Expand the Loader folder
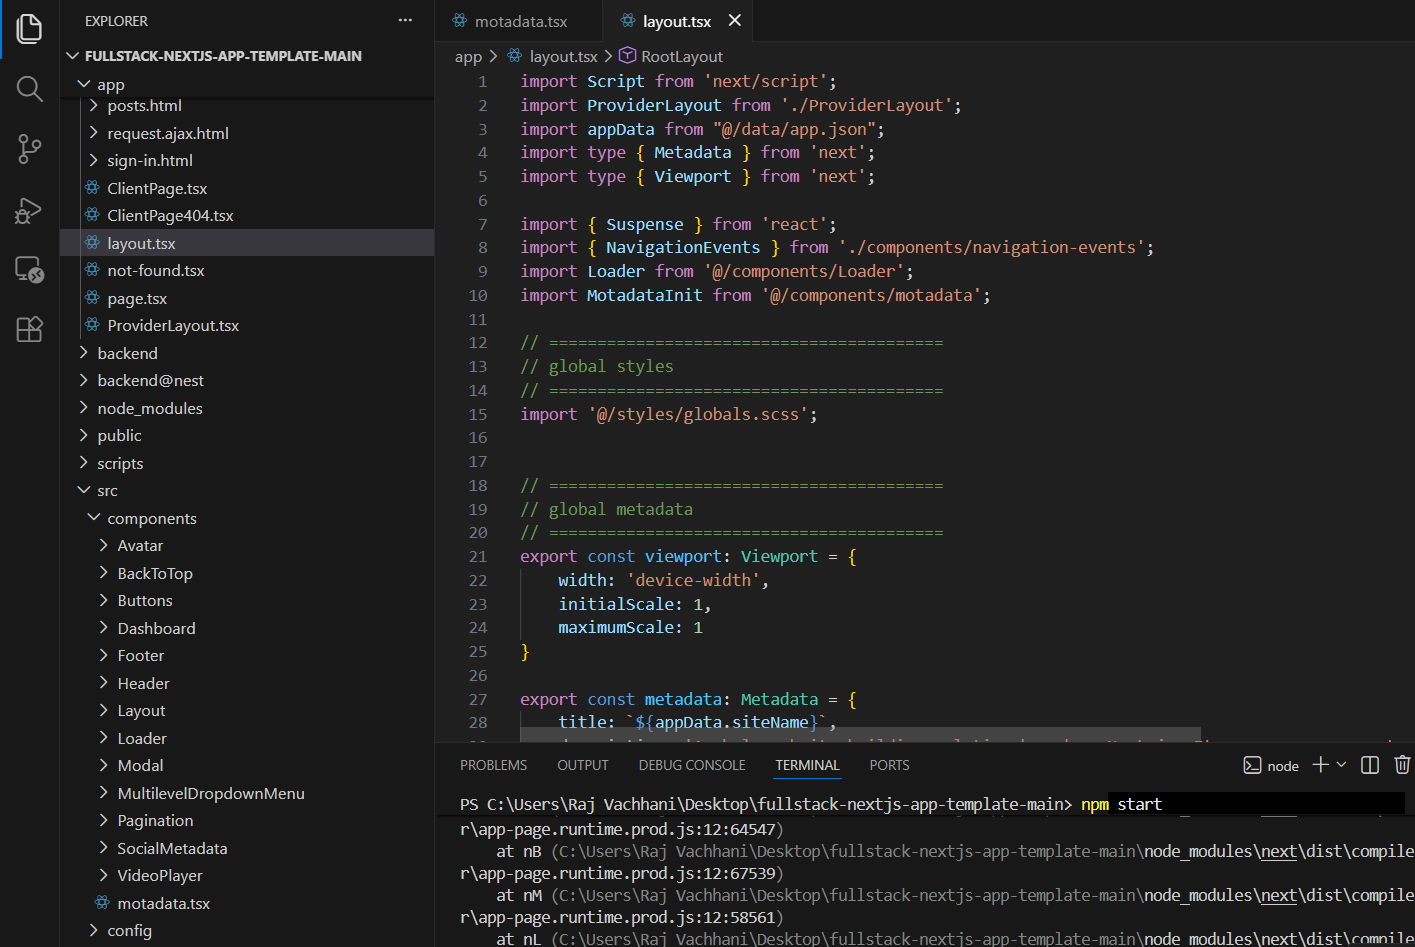 104,738
